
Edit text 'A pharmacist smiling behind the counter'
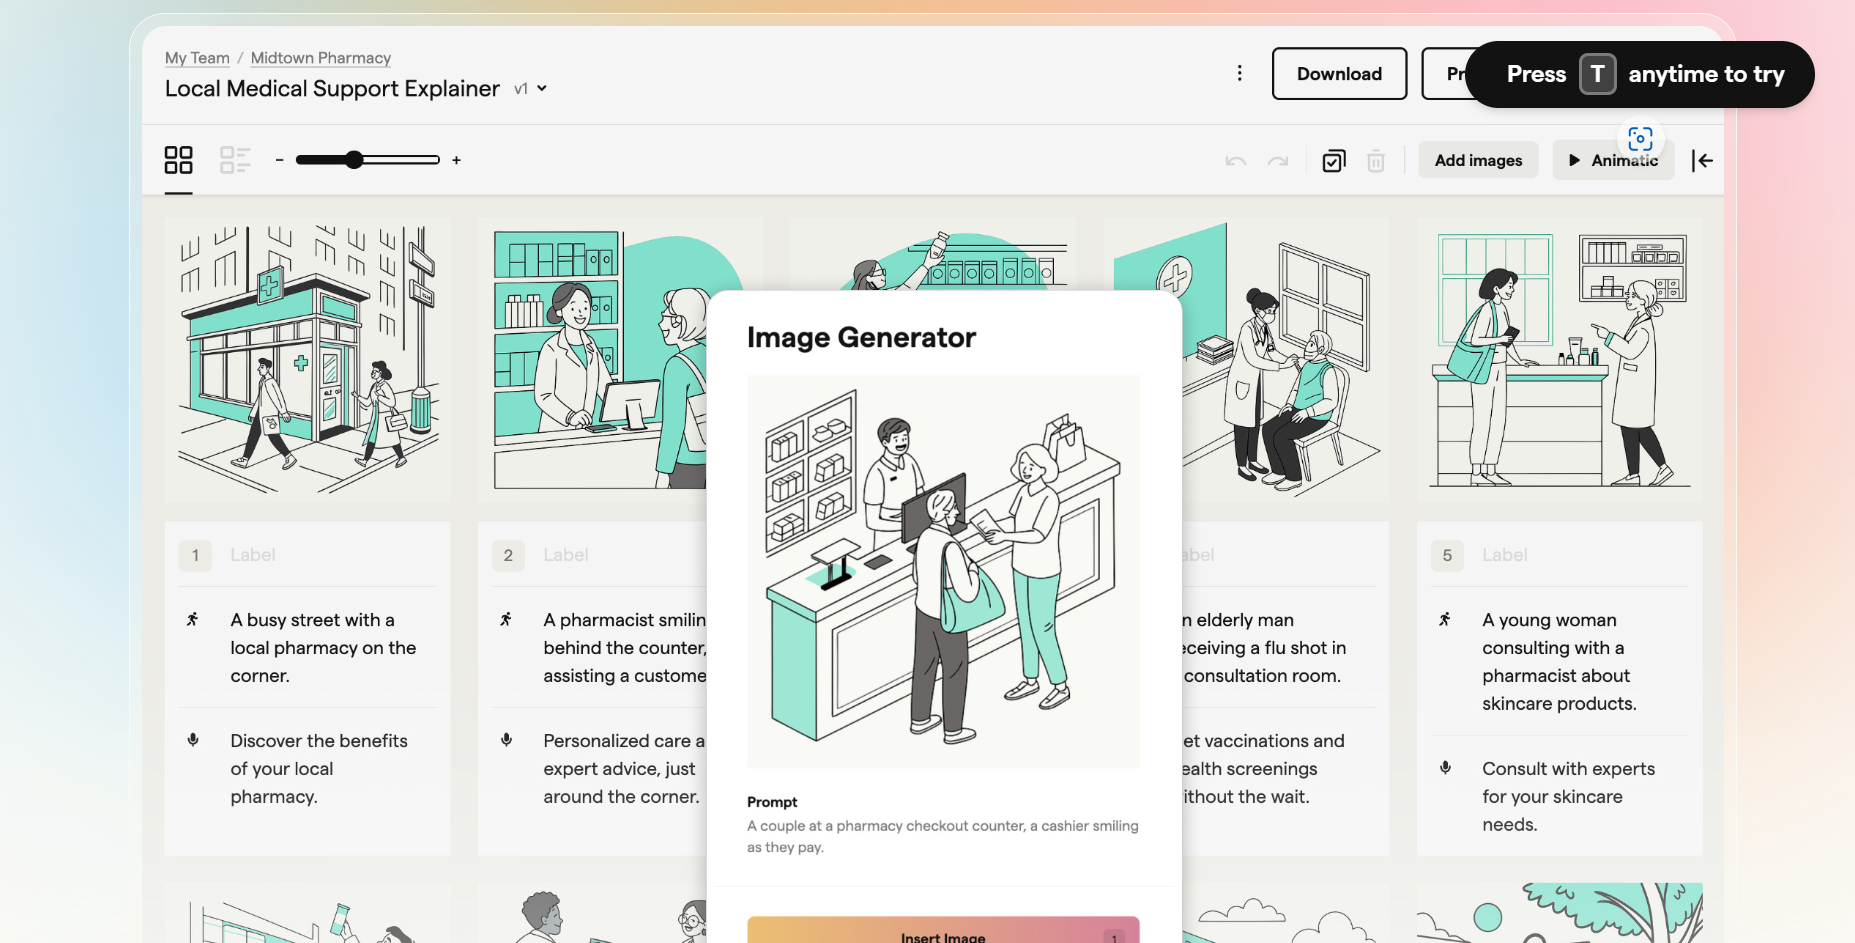625,648
